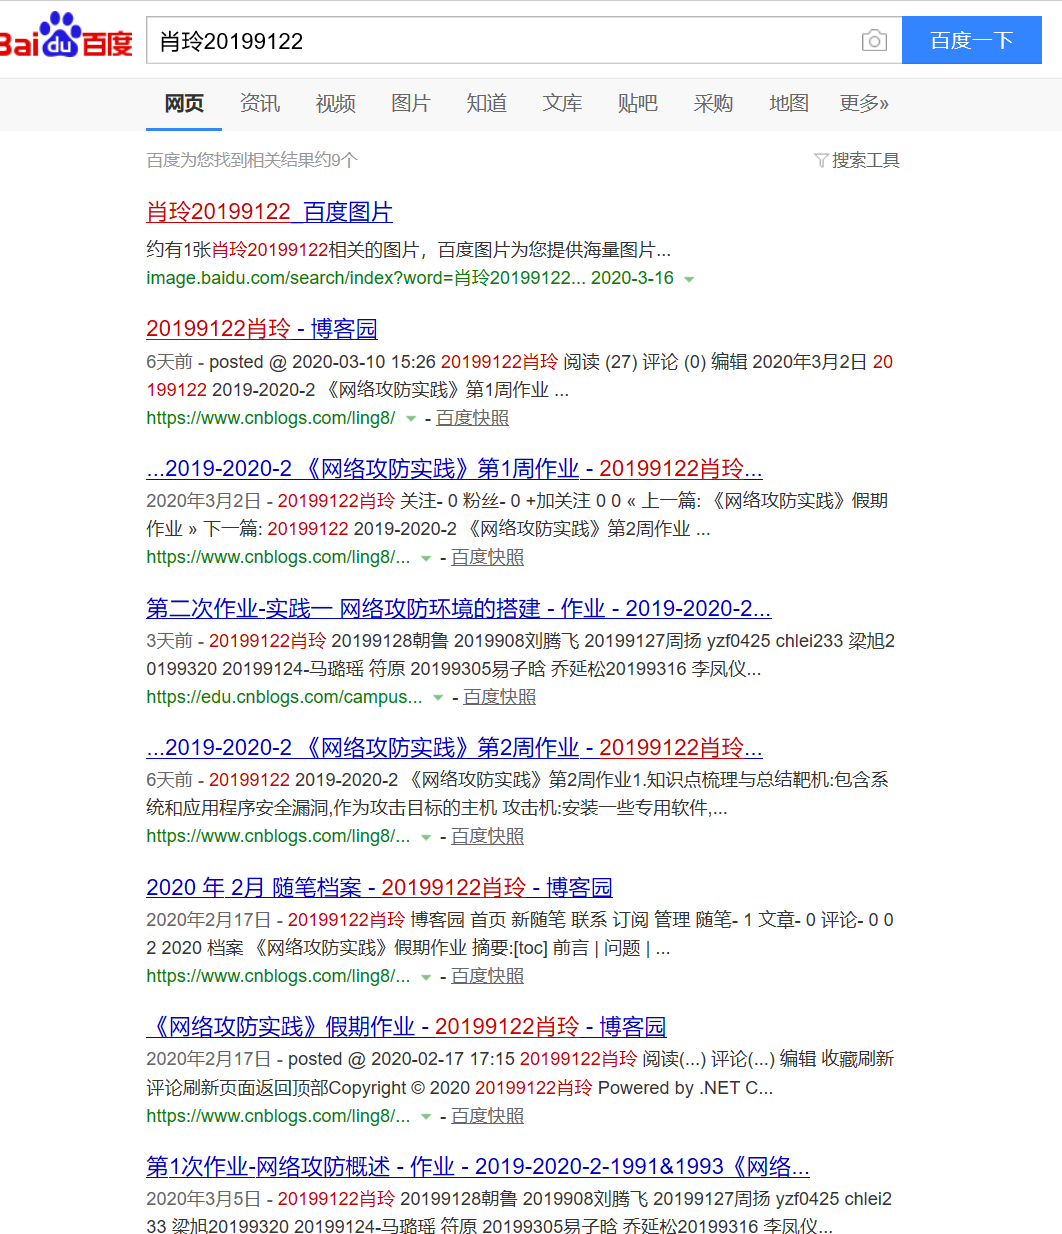Viewport: 1062px width, 1234px height.
Task: Go to the 贴吧 tab
Action: coord(638,104)
